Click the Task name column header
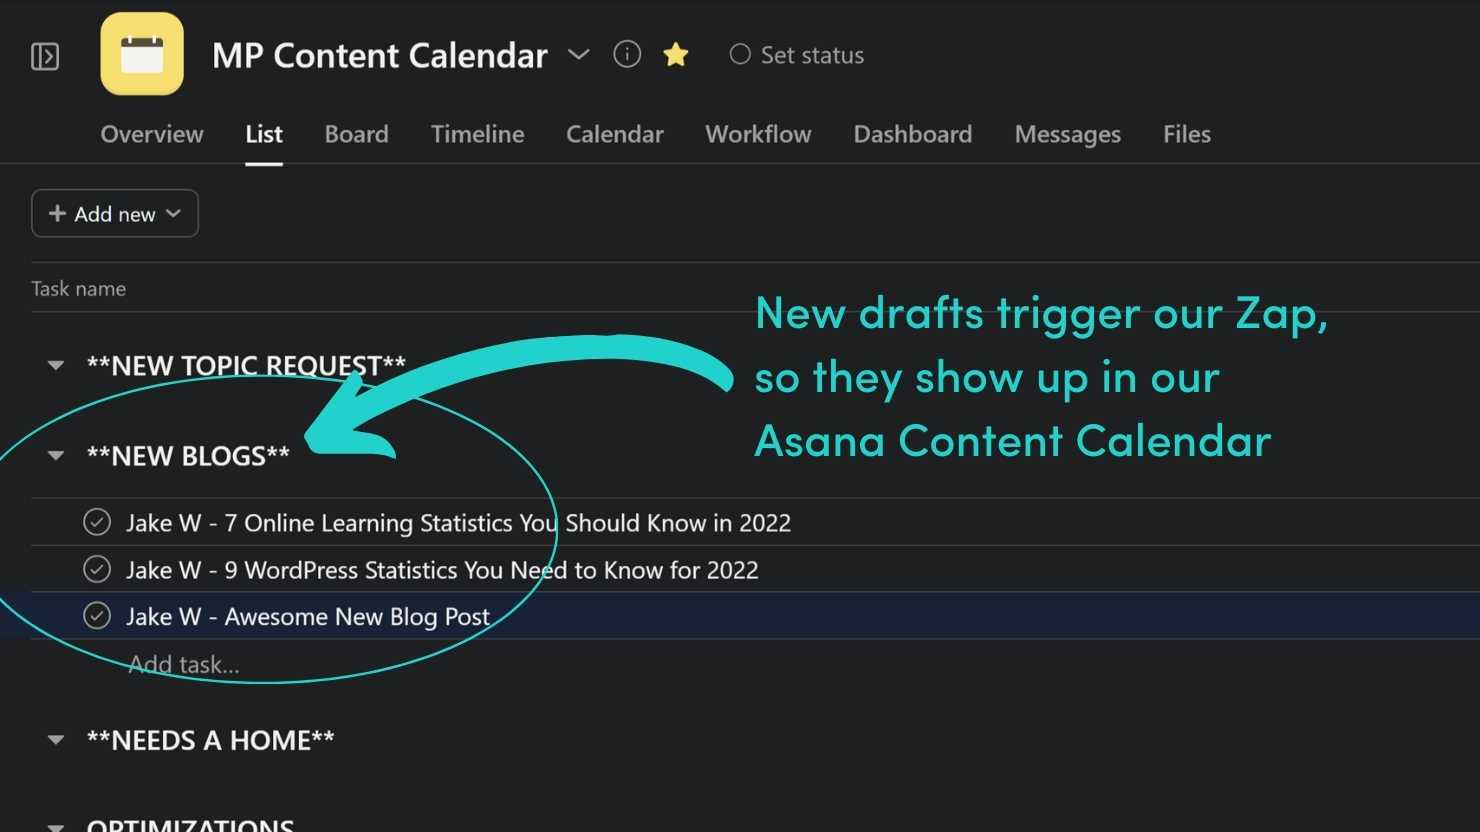This screenshot has height=832, width=1480. pos(79,289)
